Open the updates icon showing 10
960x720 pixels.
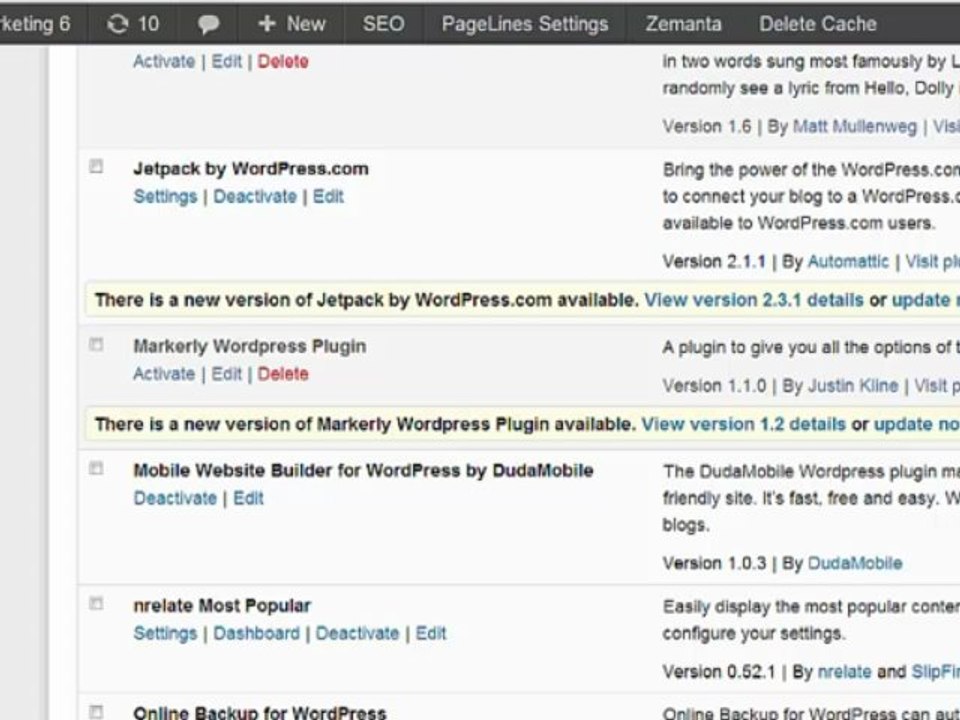133,24
